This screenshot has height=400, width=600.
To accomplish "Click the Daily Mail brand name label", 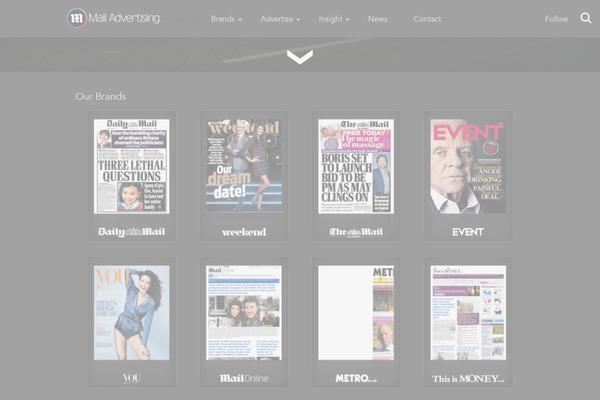I will point(132,232).
